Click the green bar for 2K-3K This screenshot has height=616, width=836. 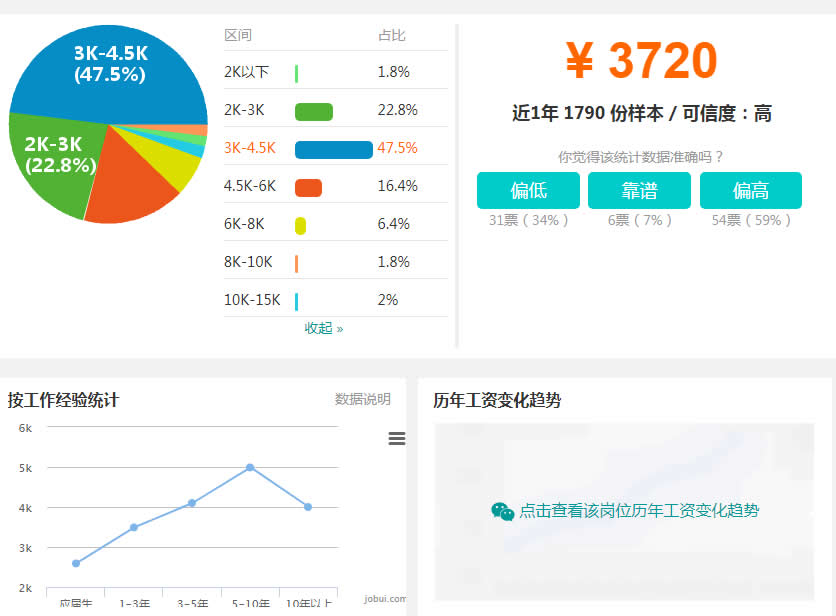click(x=313, y=112)
